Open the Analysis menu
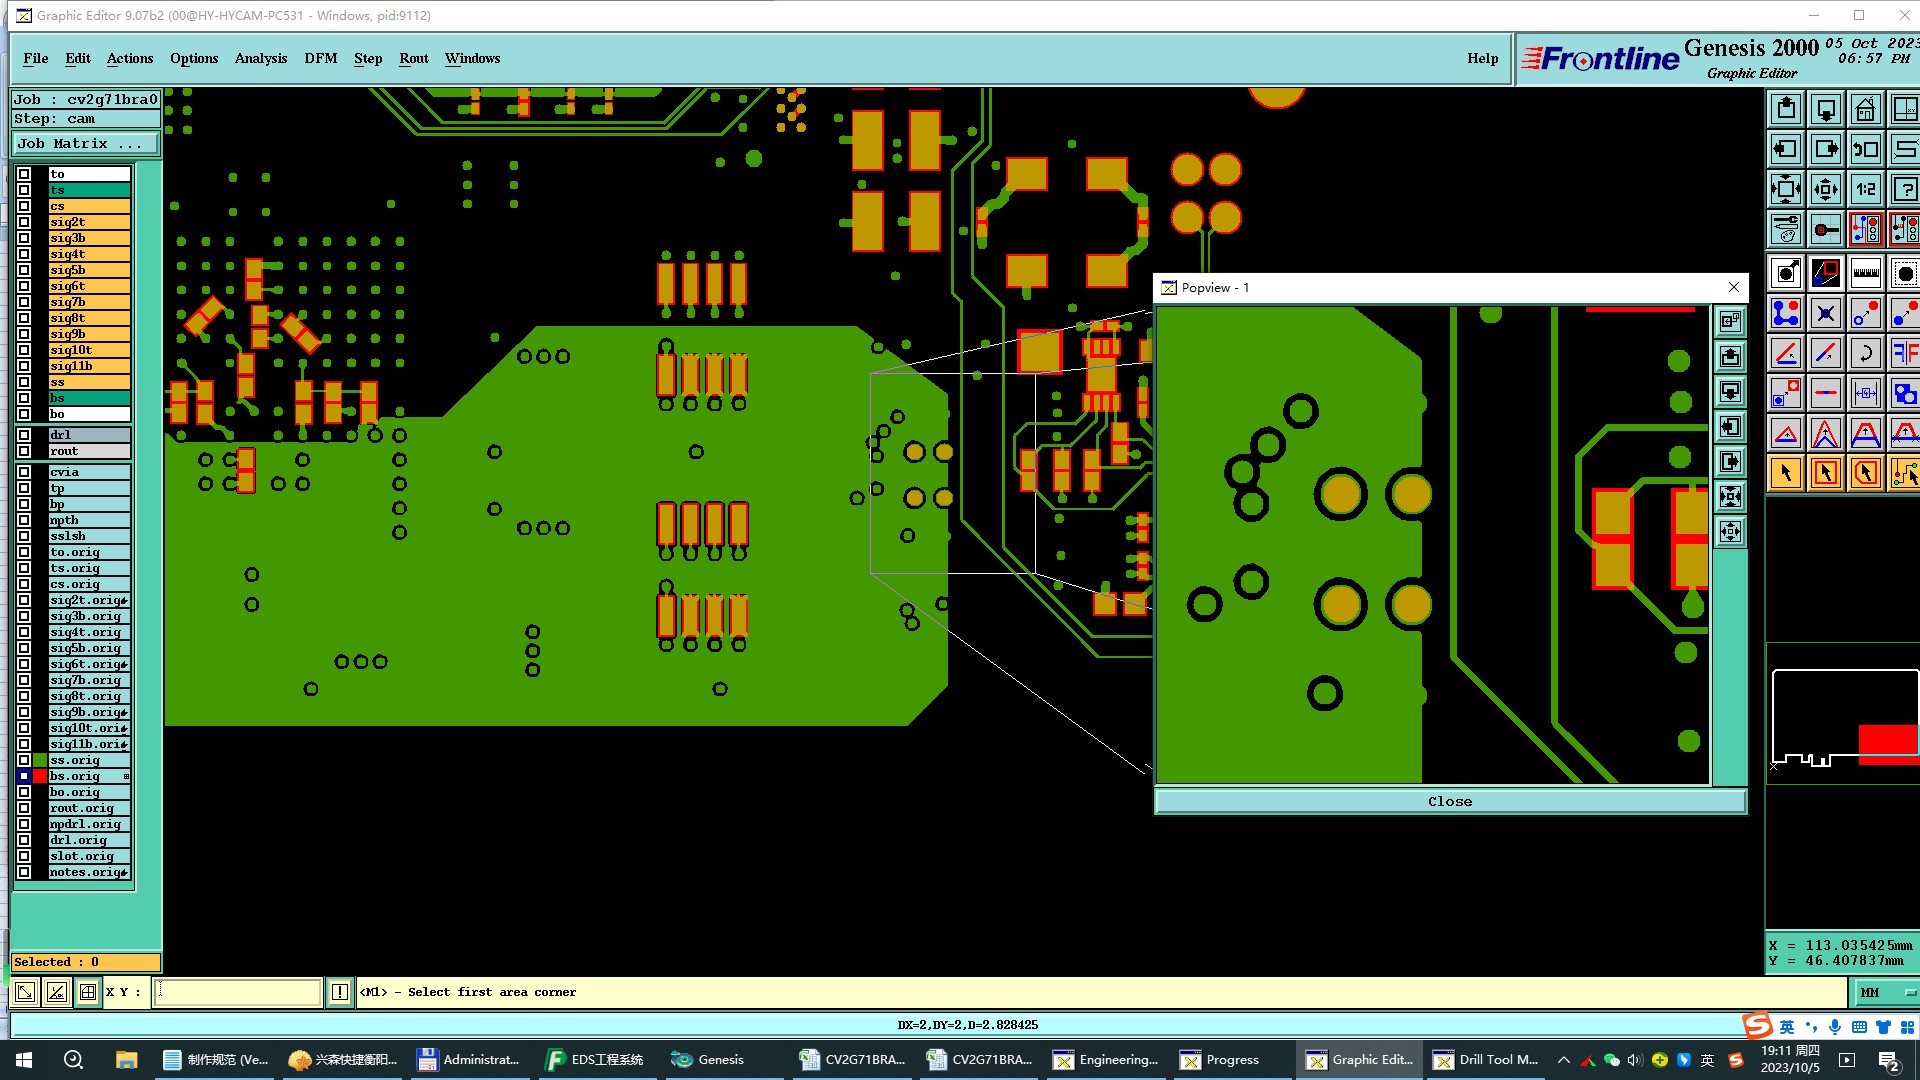This screenshot has height=1080, width=1920. pyautogui.click(x=261, y=58)
